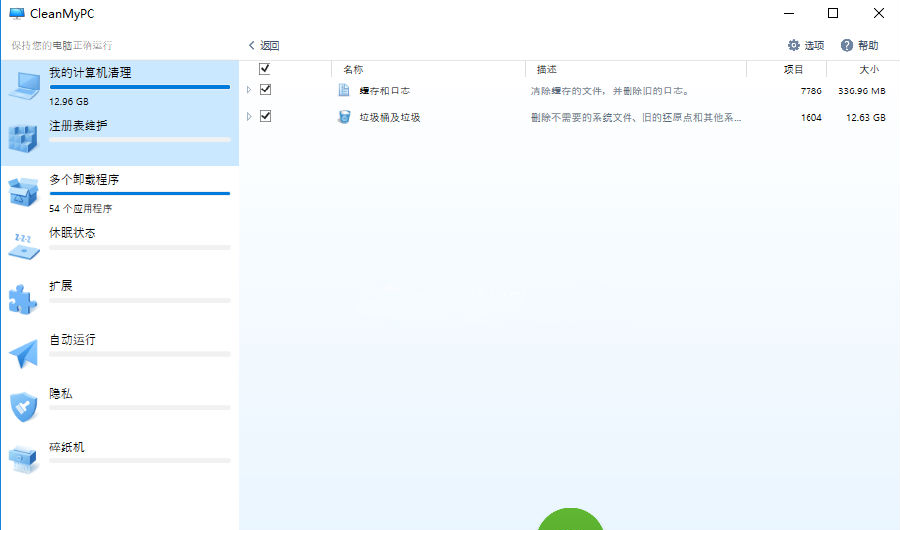Click the CleanMyPC title bar app icon
Screen dimensions: 900x551
(x=17, y=14)
